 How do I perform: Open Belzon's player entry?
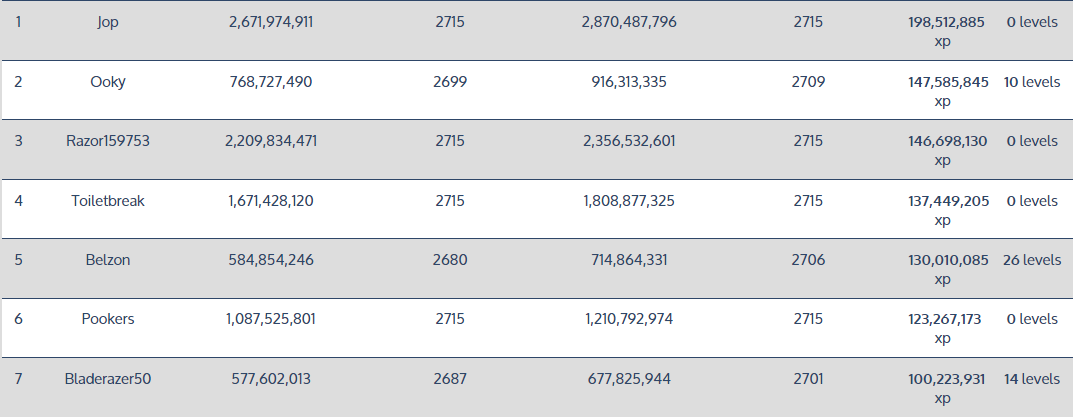point(108,260)
